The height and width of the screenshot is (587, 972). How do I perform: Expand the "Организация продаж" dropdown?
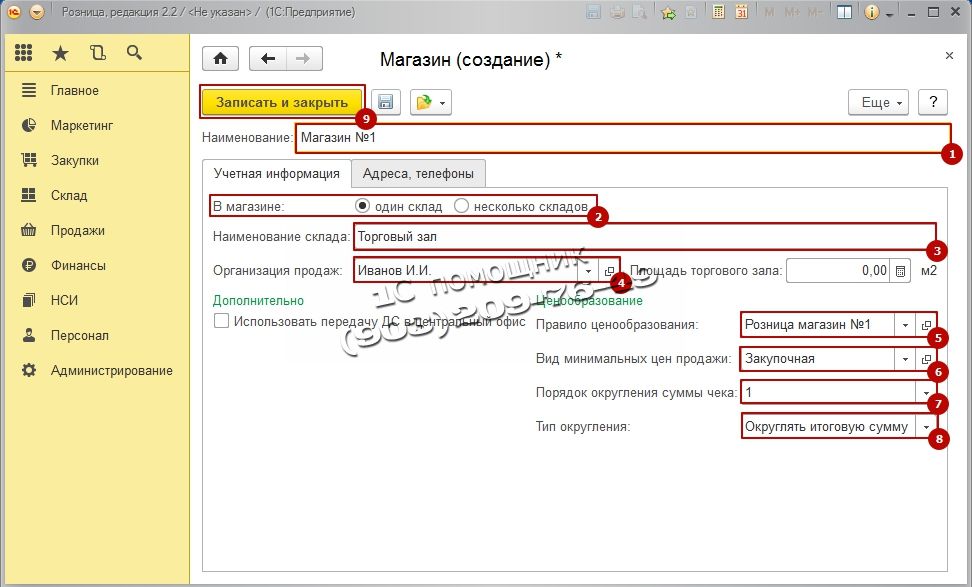(x=588, y=271)
